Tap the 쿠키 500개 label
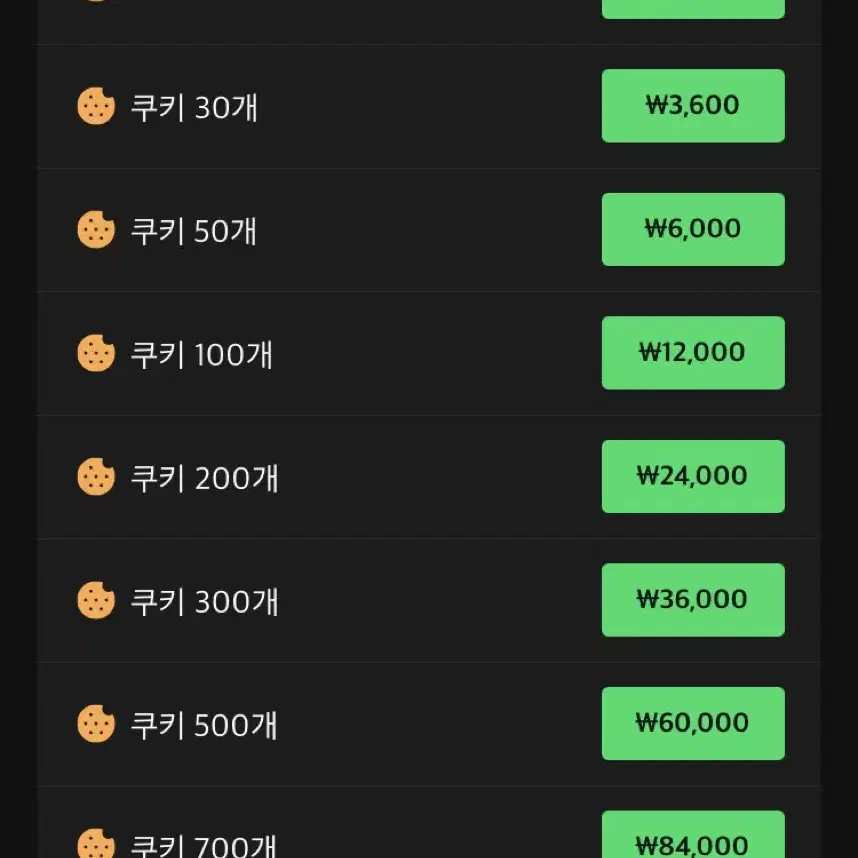This screenshot has height=858, width=858. (x=204, y=724)
